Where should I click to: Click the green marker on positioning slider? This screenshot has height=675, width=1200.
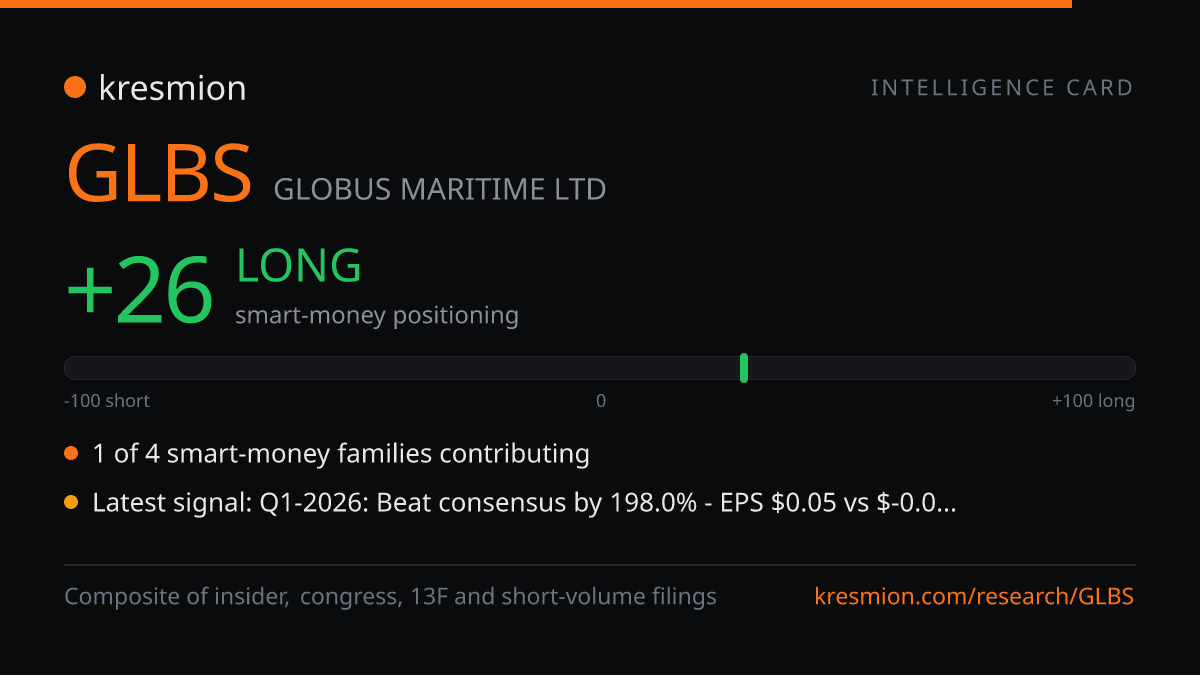[x=744, y=368]
